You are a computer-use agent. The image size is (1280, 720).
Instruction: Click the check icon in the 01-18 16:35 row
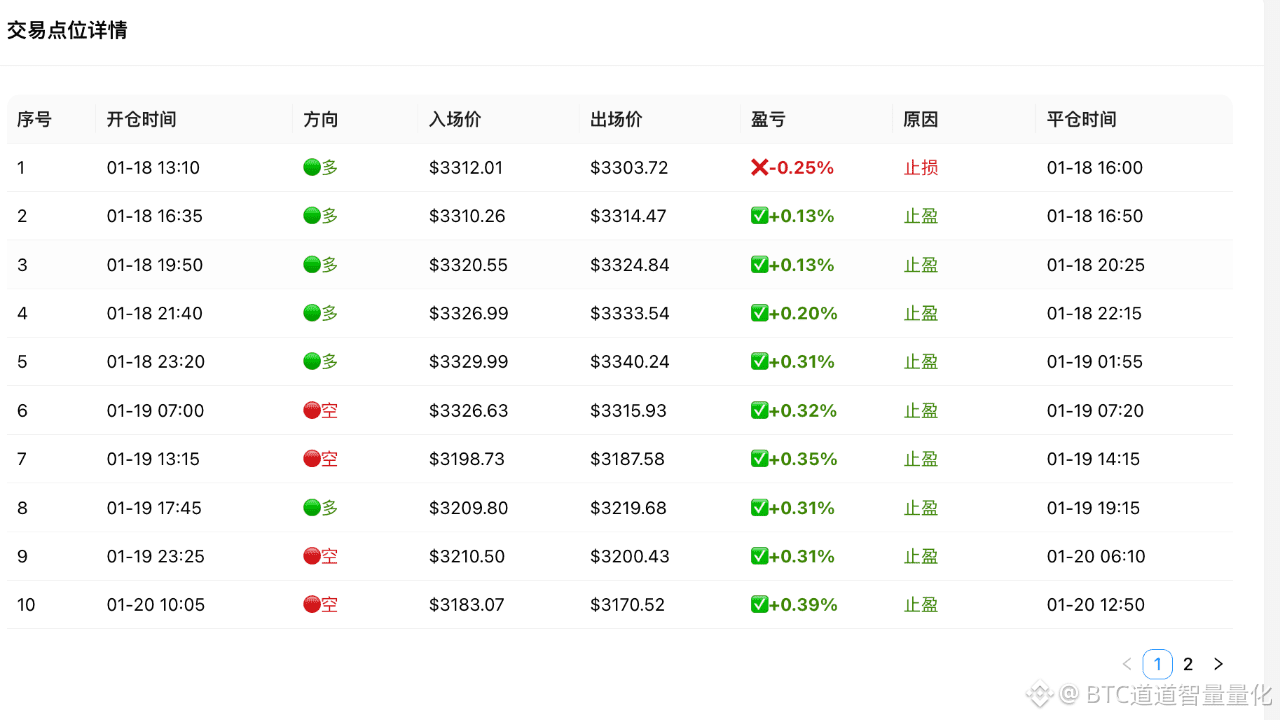click(759, 216)
